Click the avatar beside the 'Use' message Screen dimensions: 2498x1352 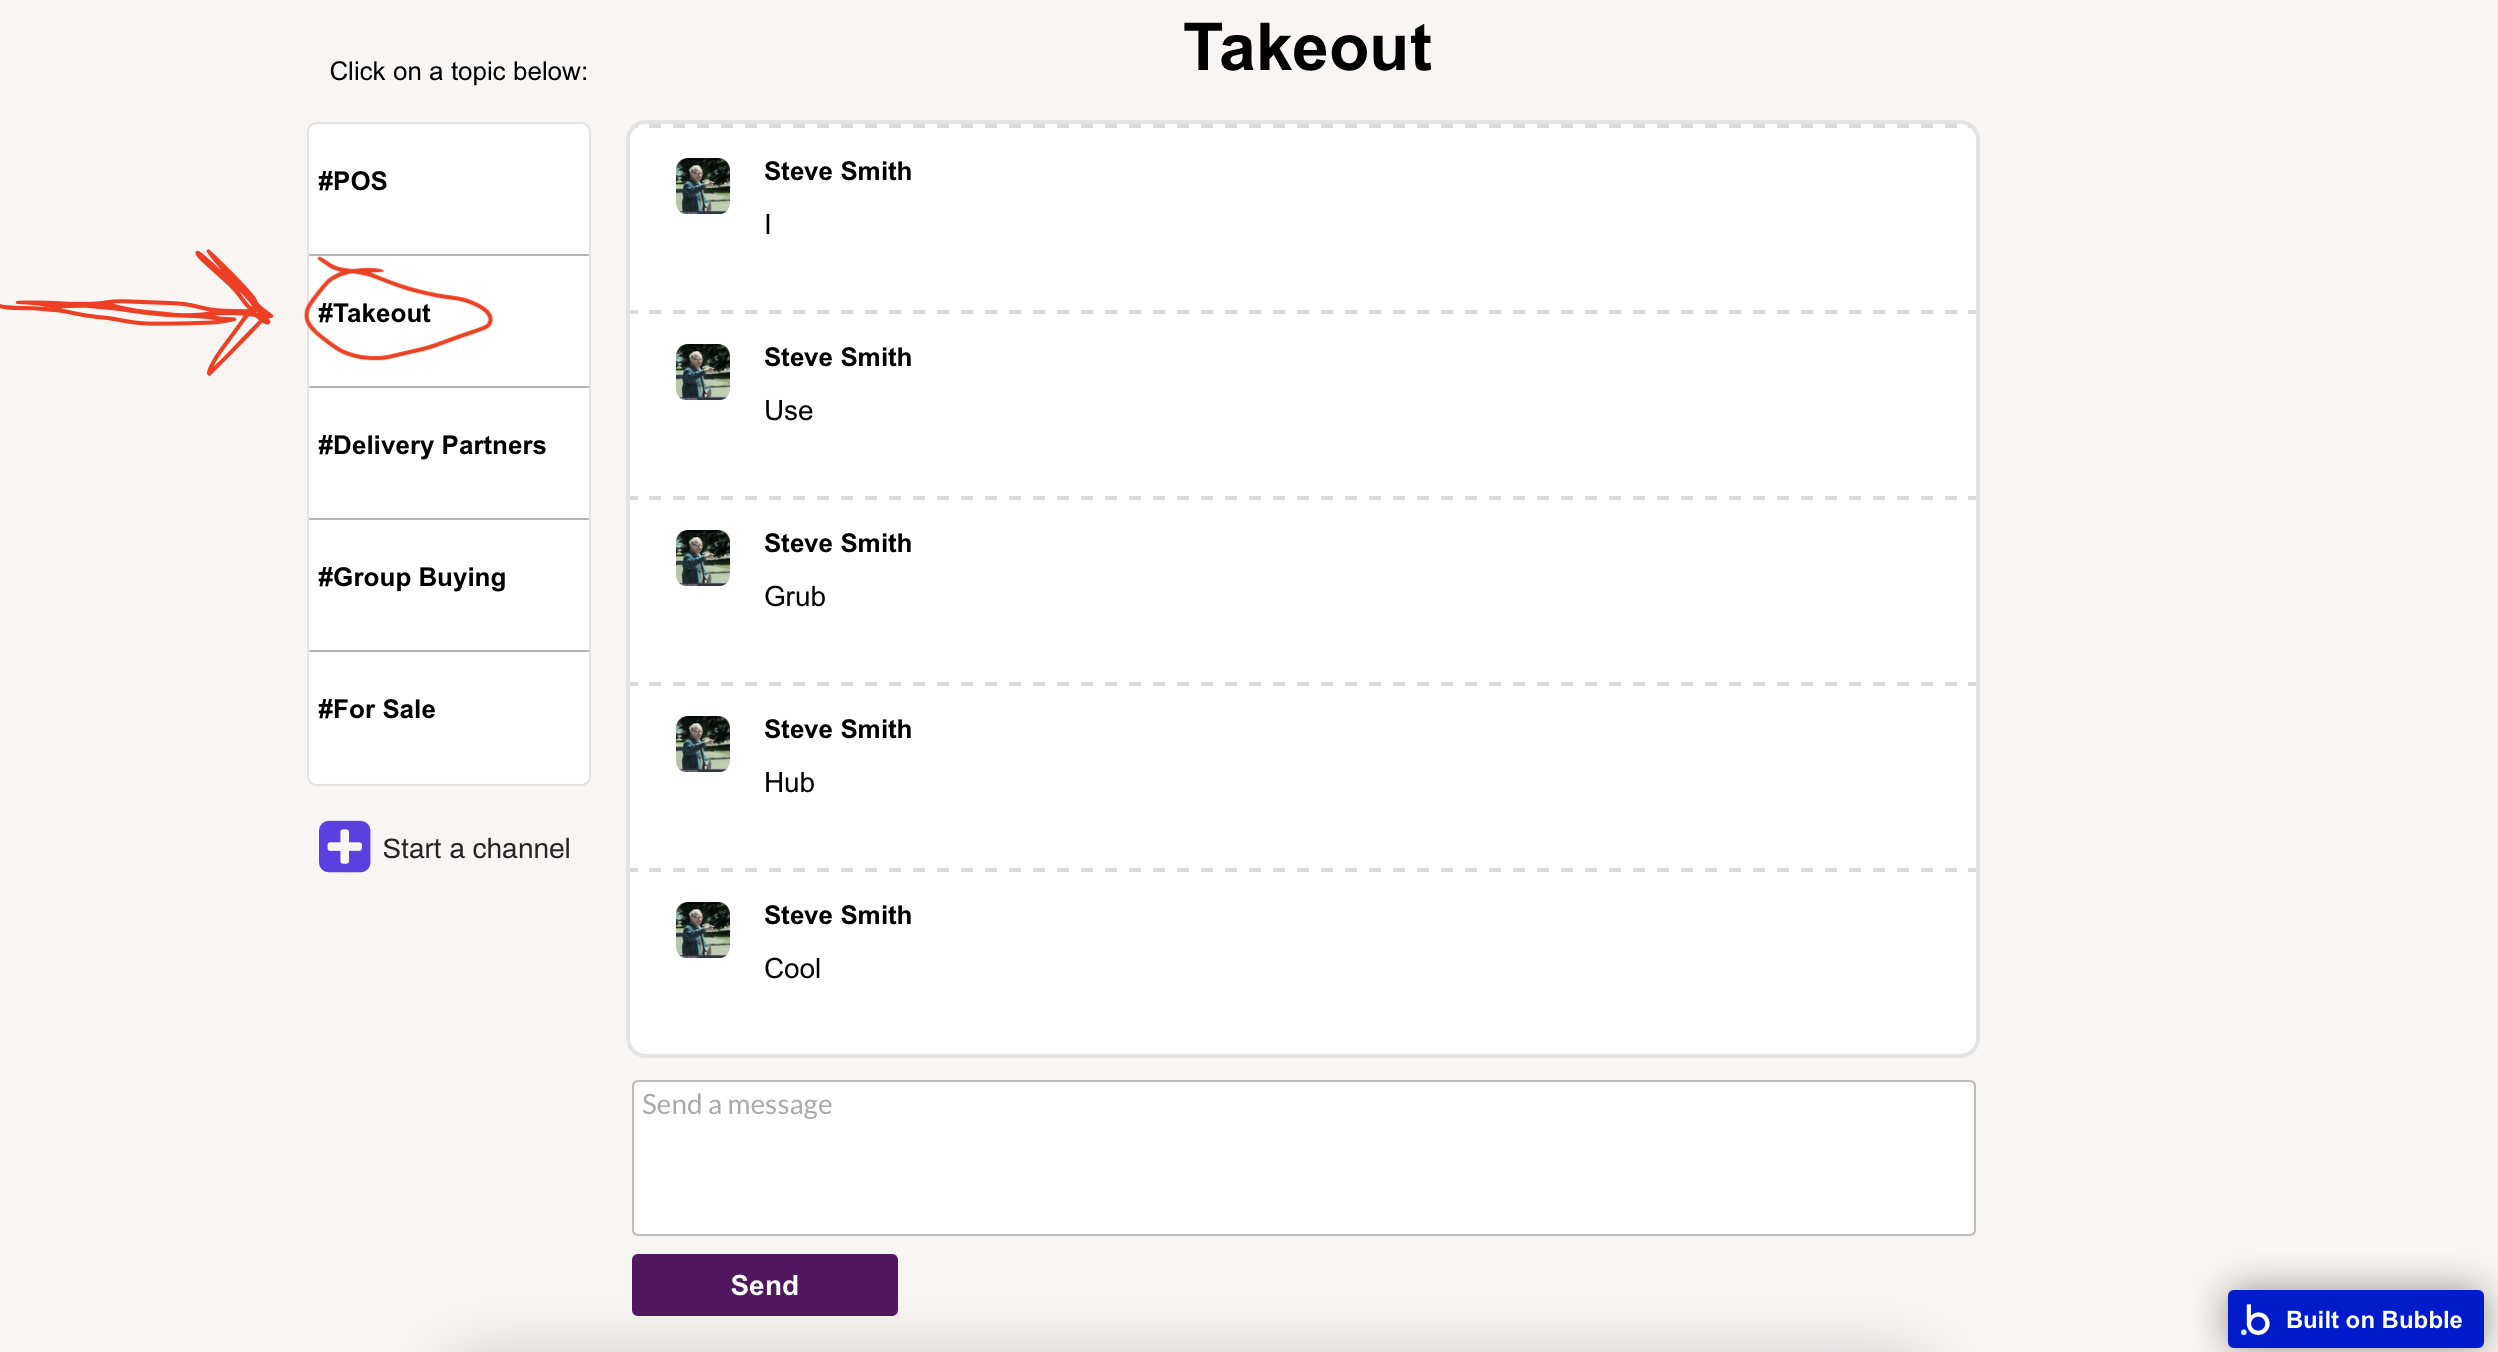703,372
